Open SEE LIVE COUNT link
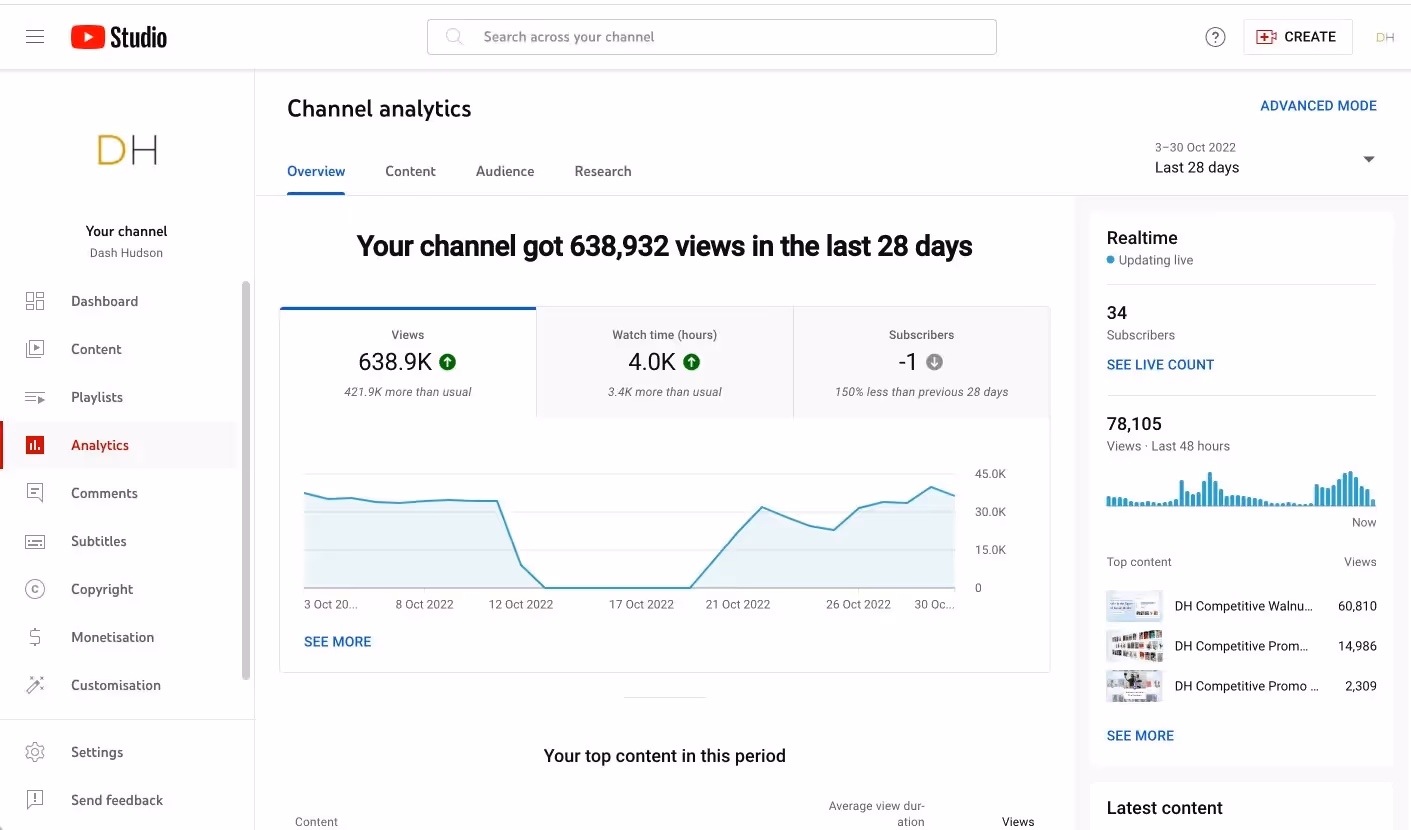Image resolution: width=1411 pixels, height=830 pixels. pyautogui.click(x=1160, y=364)
